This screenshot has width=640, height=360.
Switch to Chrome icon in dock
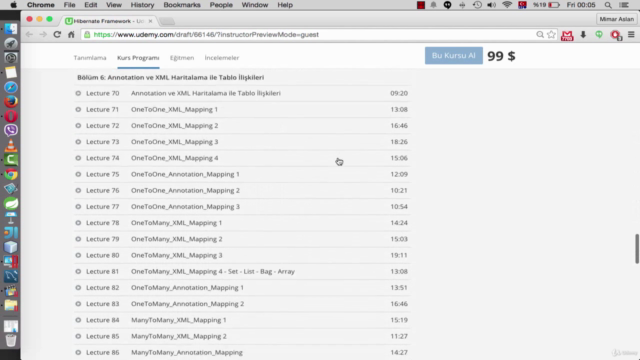tap(11, 174)
